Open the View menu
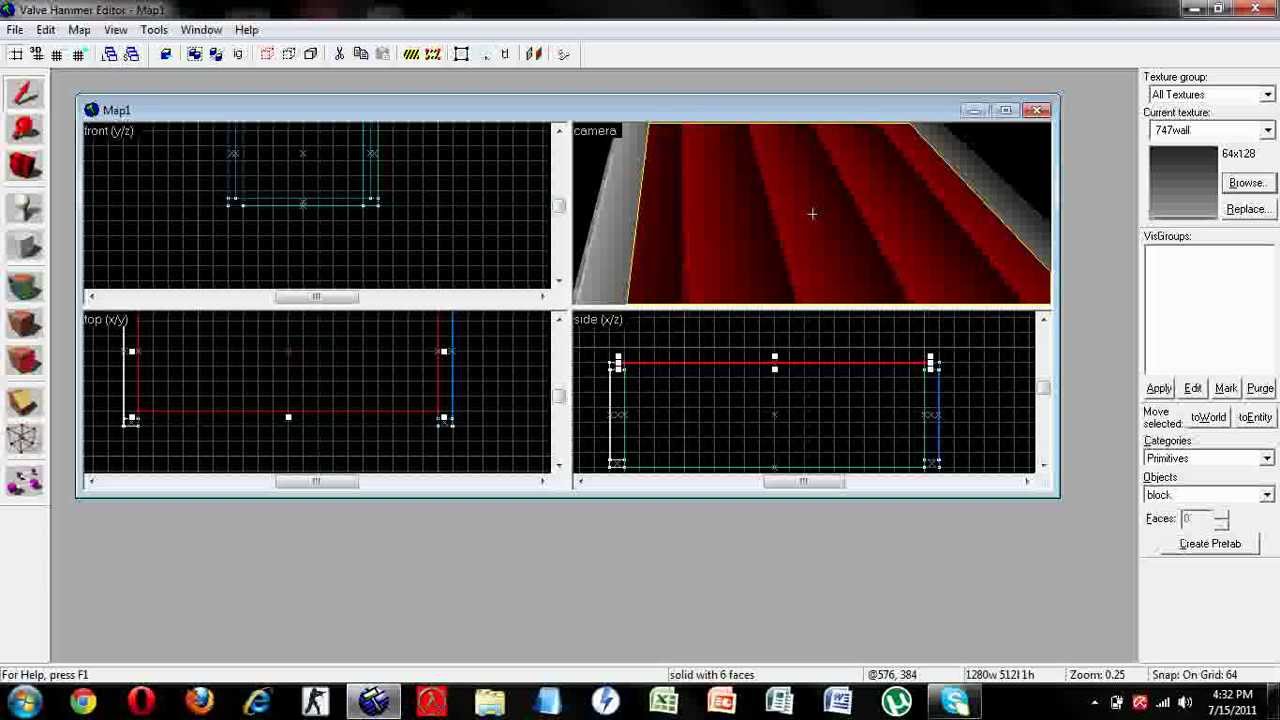This screenshot has height=720, width=1280. click(116, 30)
